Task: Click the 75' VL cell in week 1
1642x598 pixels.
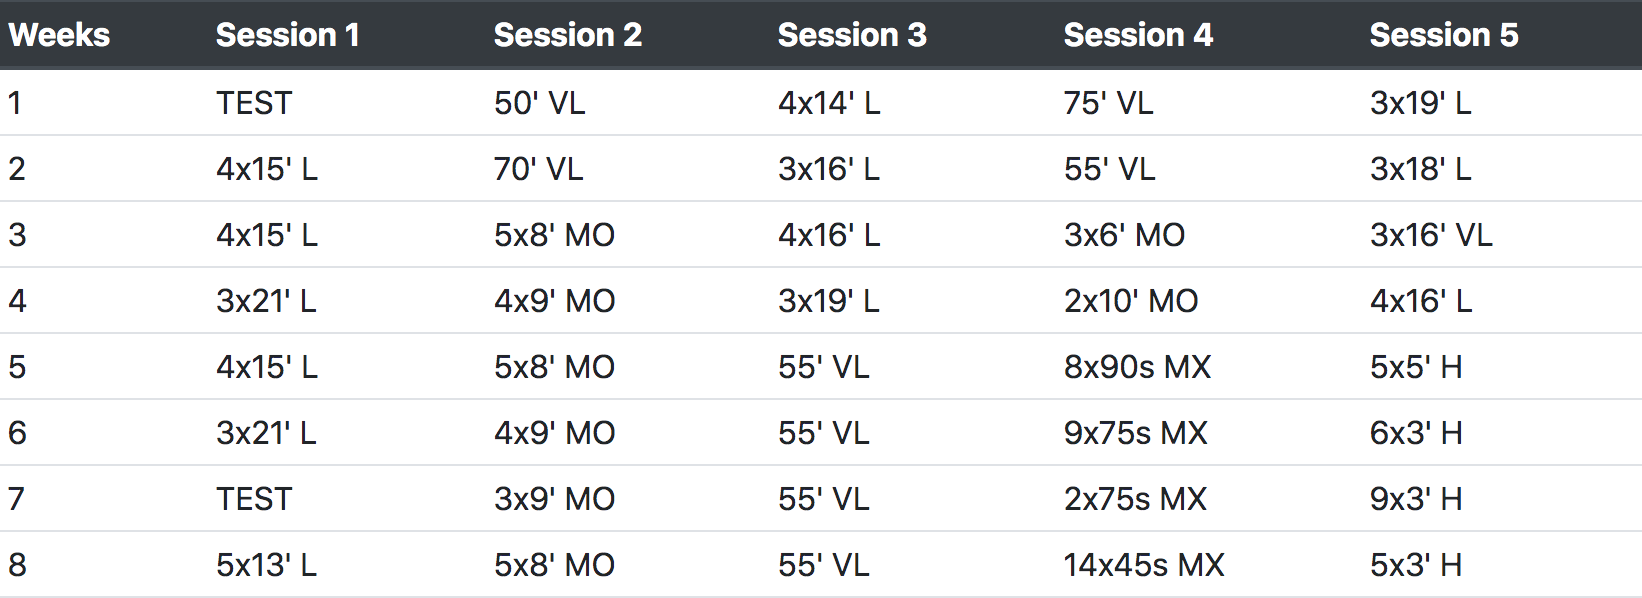Action: coord(1108,103)
